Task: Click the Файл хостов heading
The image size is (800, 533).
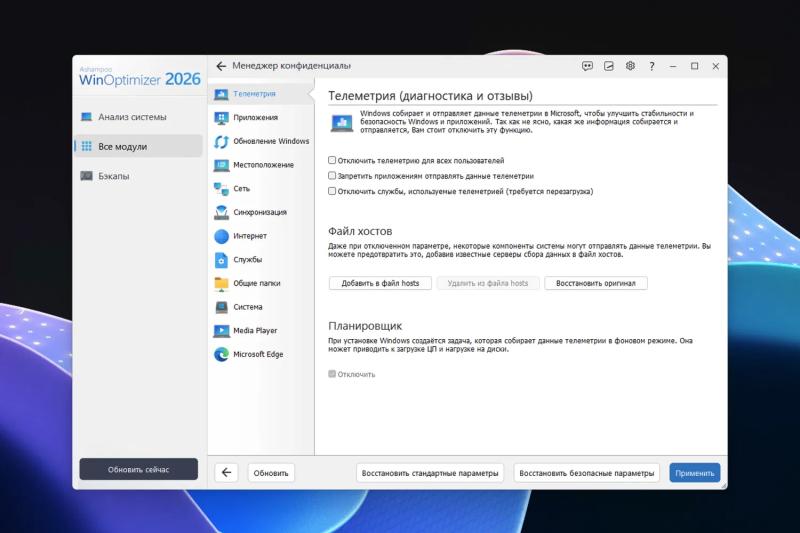Action: tap(360, 232)
